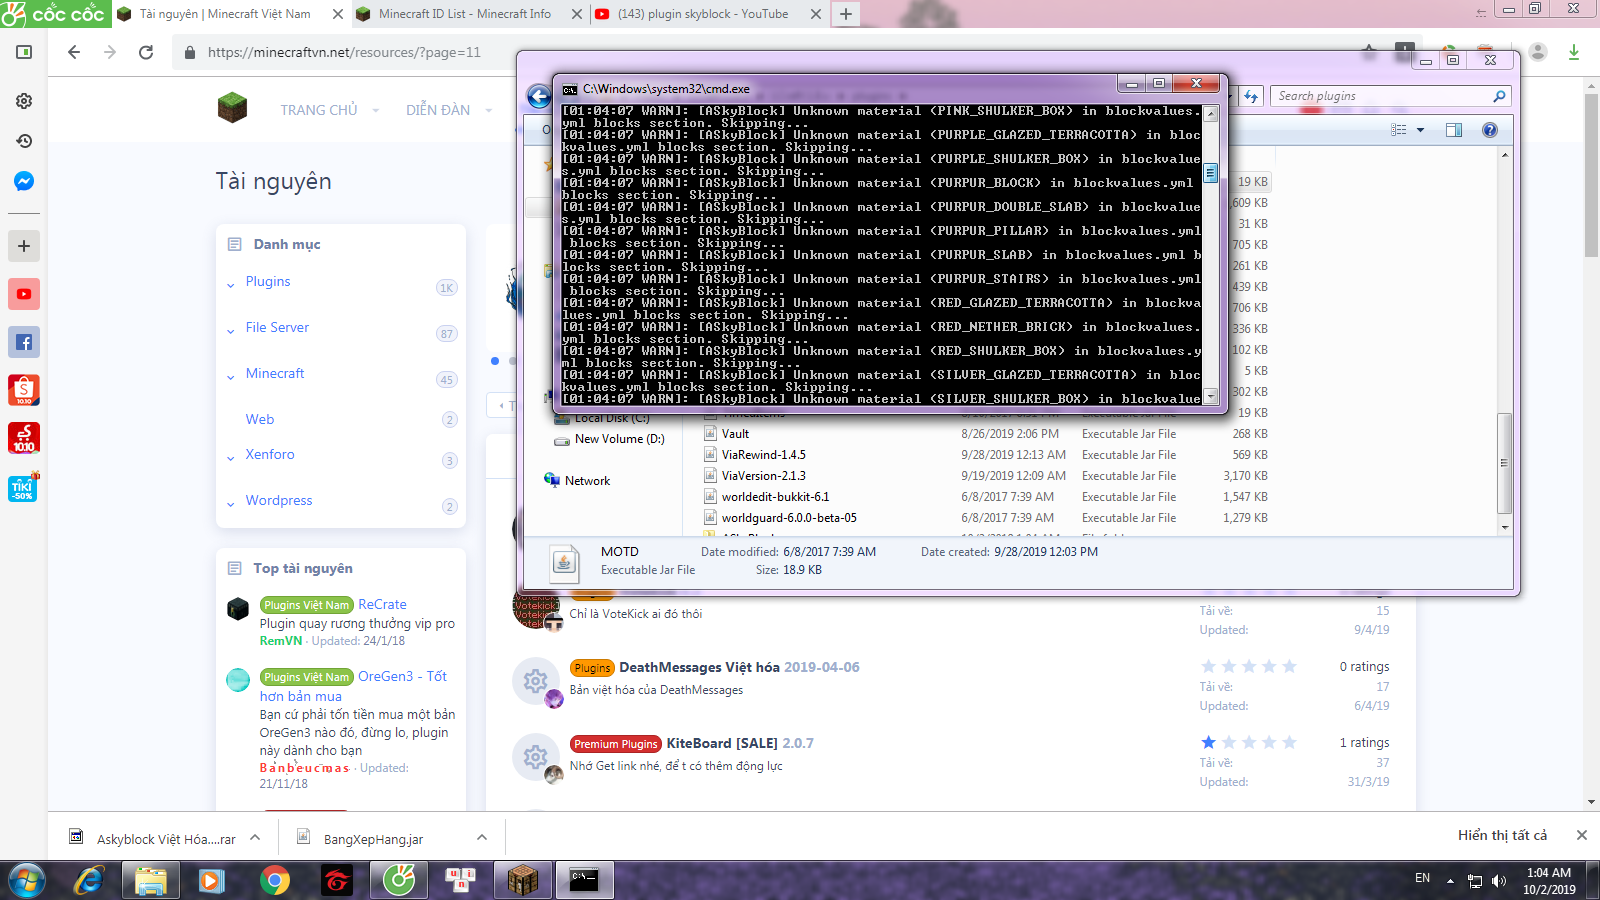Click the magnifier in Search plugins box
1600x900 pixels.
[1499, 96]
